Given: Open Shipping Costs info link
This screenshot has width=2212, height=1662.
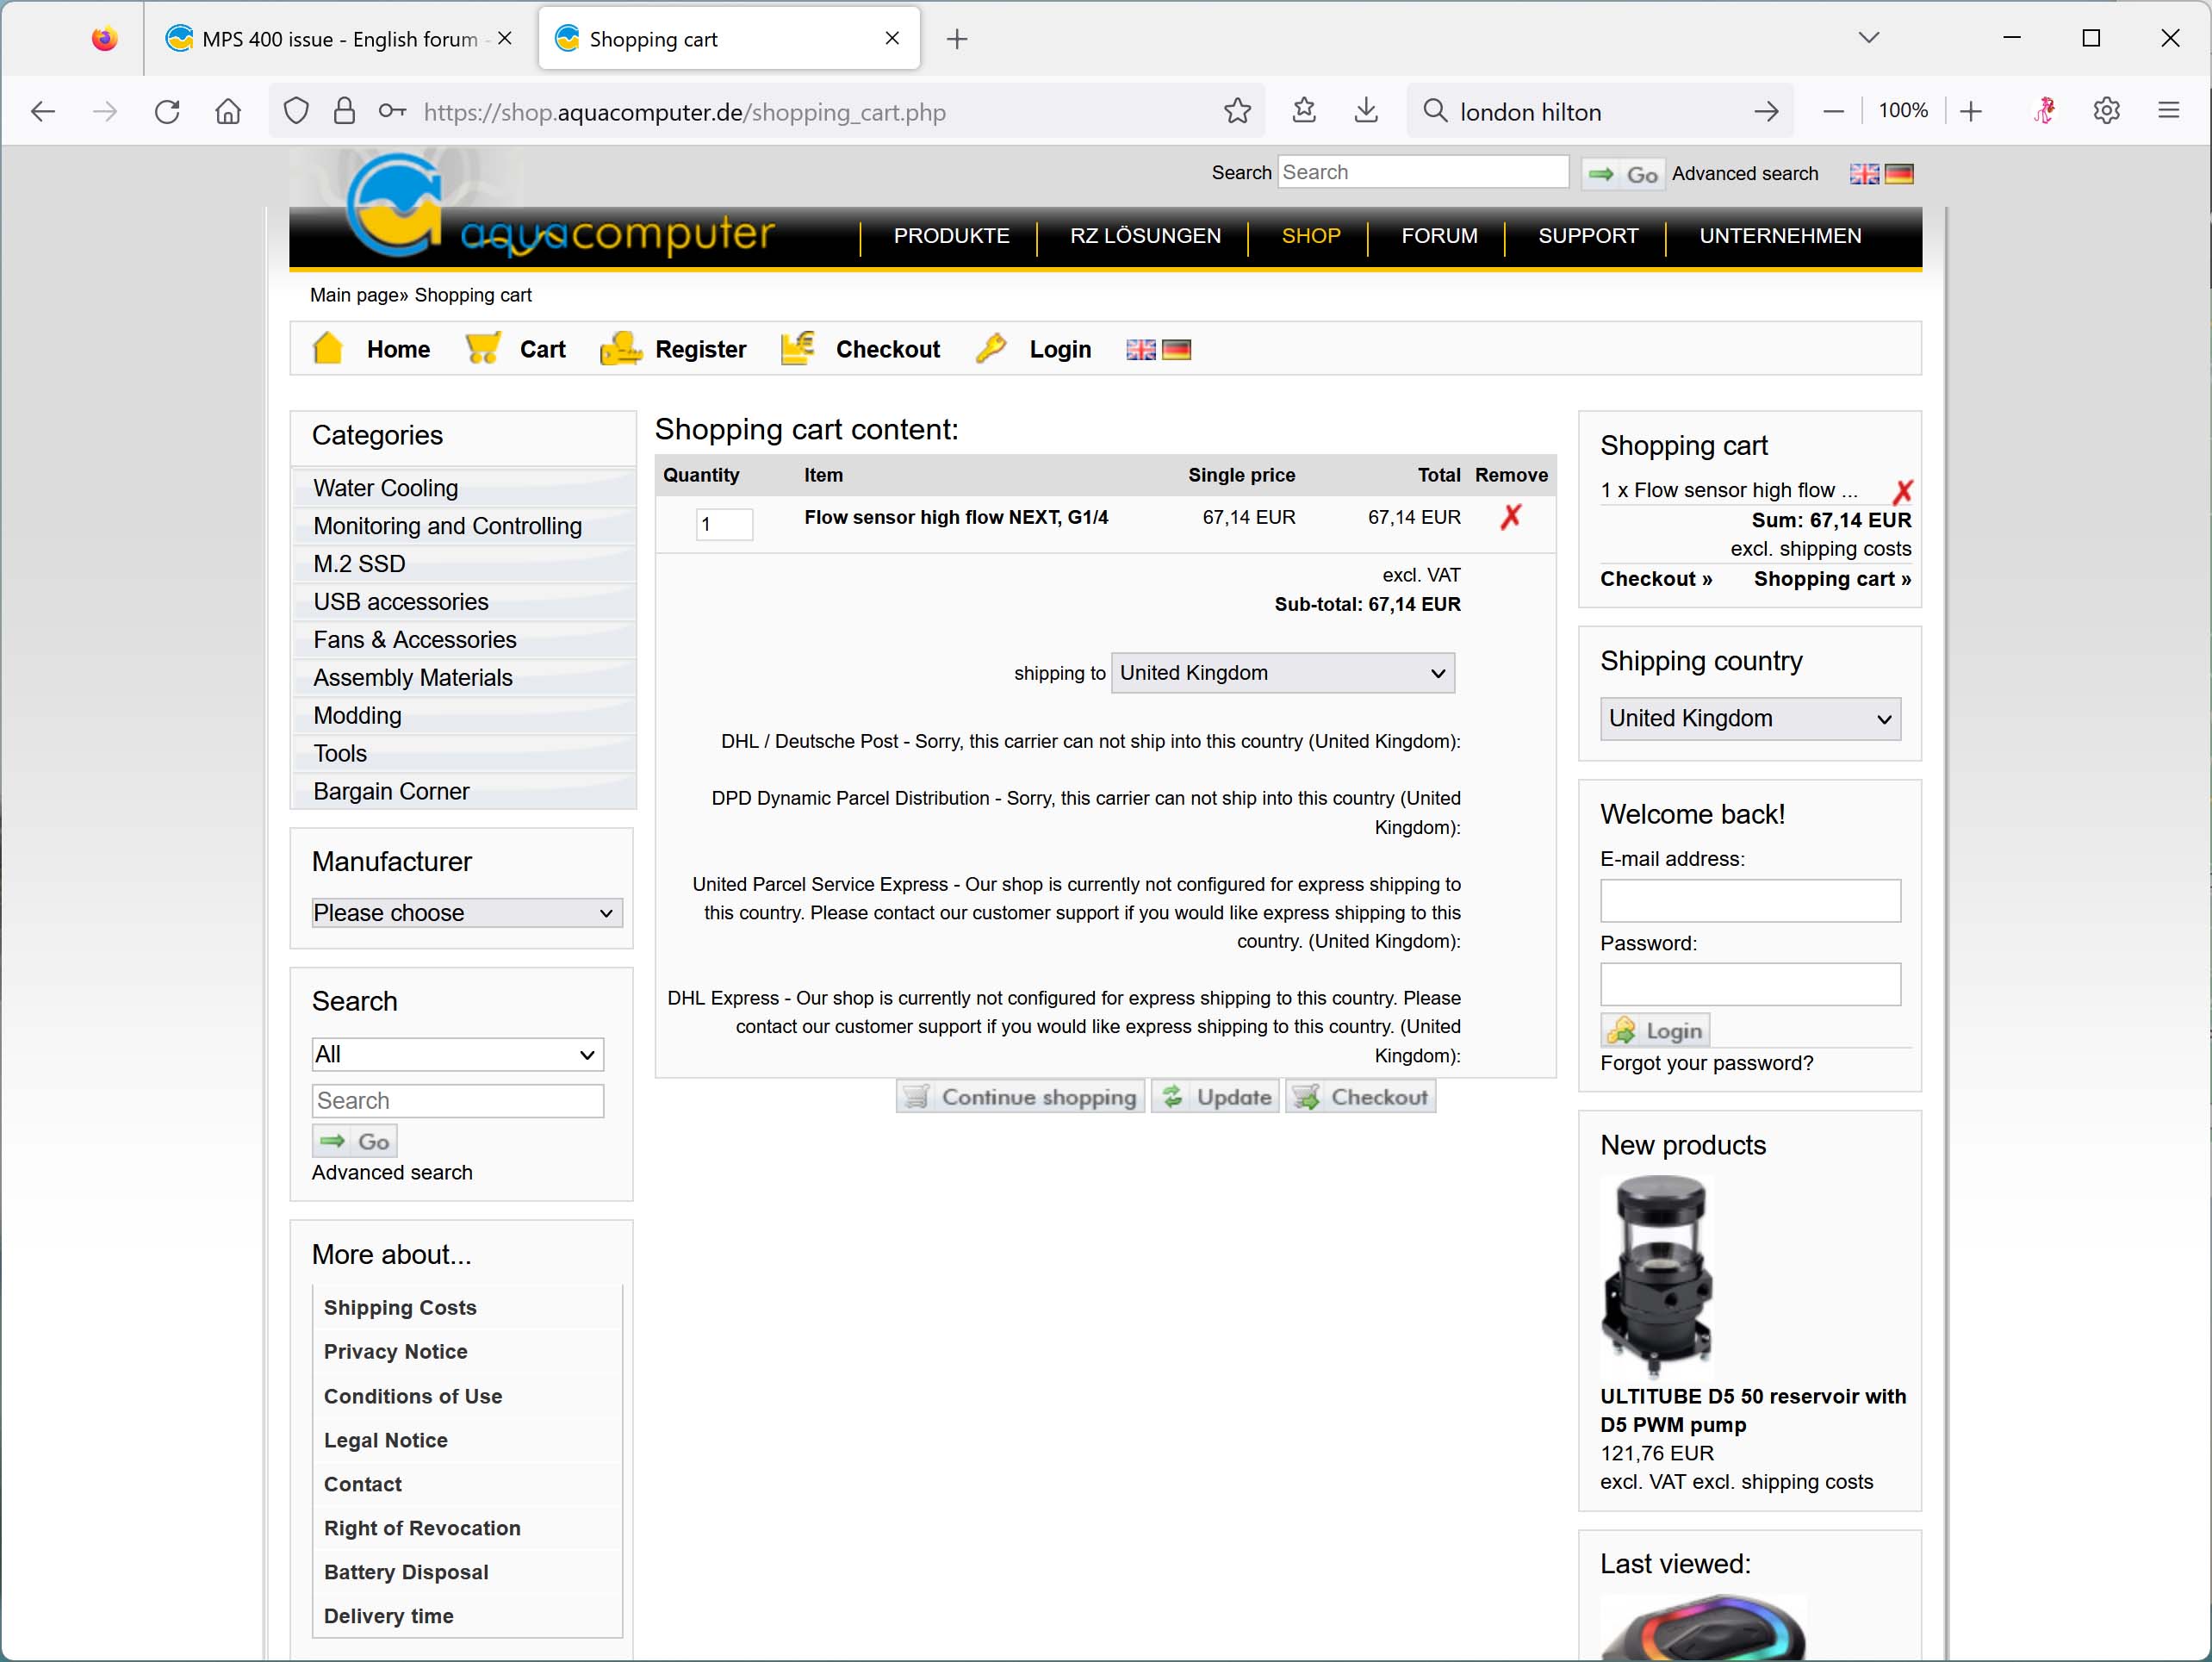Looking at the screenshot, I should (400, 1308).
